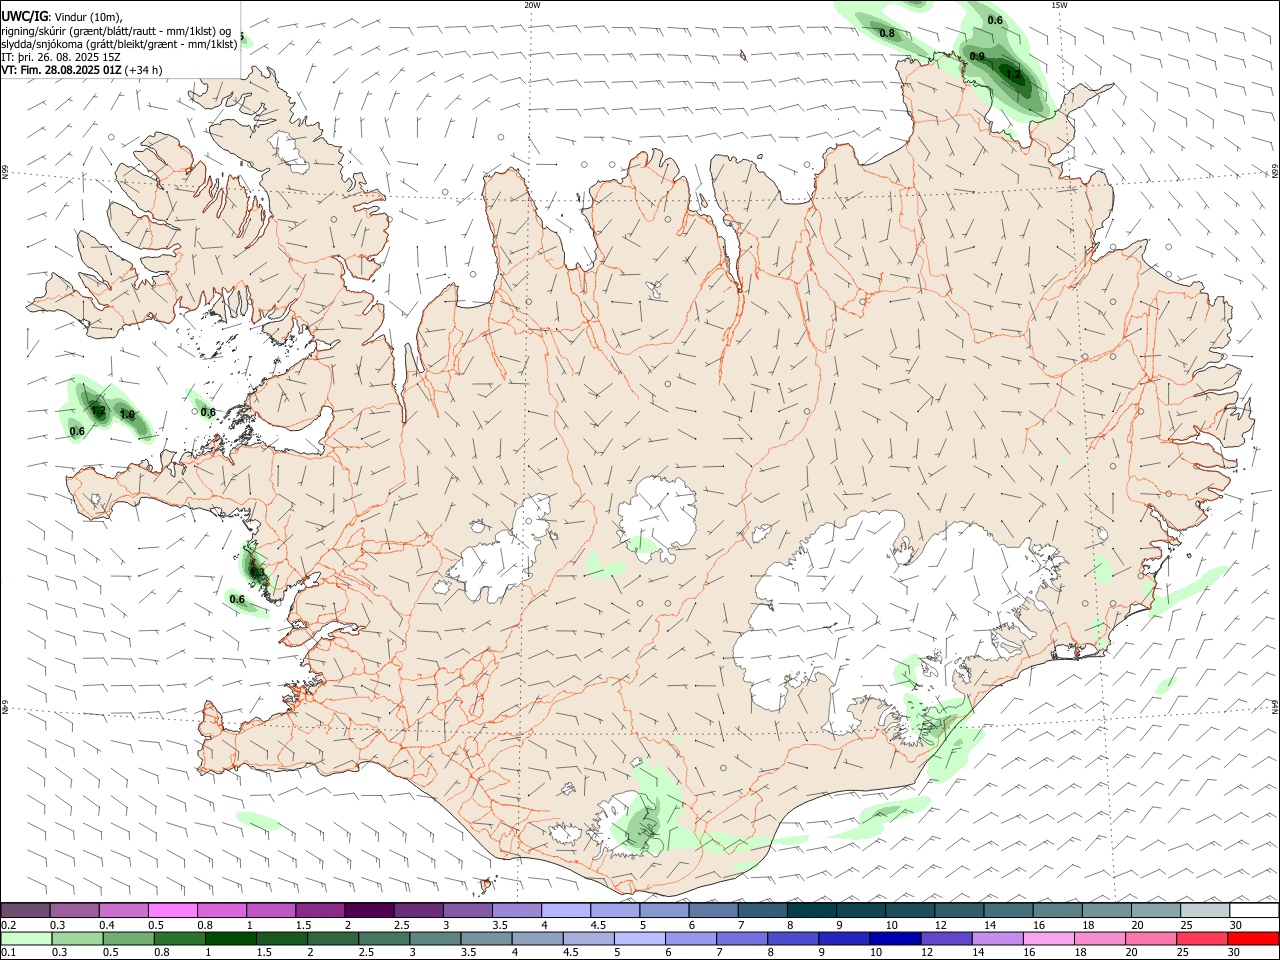
Task: Select the dark navy 10 swatch, lower row
Action: 896,938
